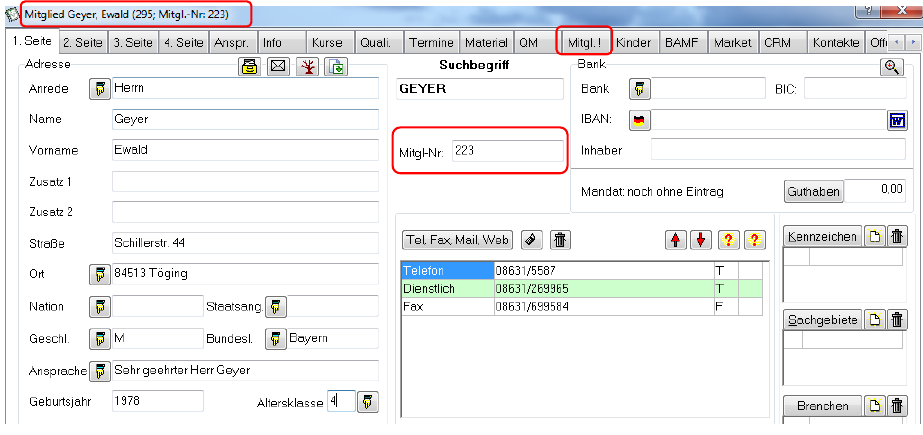The image size is (923, 435).
Task: Click the red down arrow above phone list
Action: [x=700, y=240]
